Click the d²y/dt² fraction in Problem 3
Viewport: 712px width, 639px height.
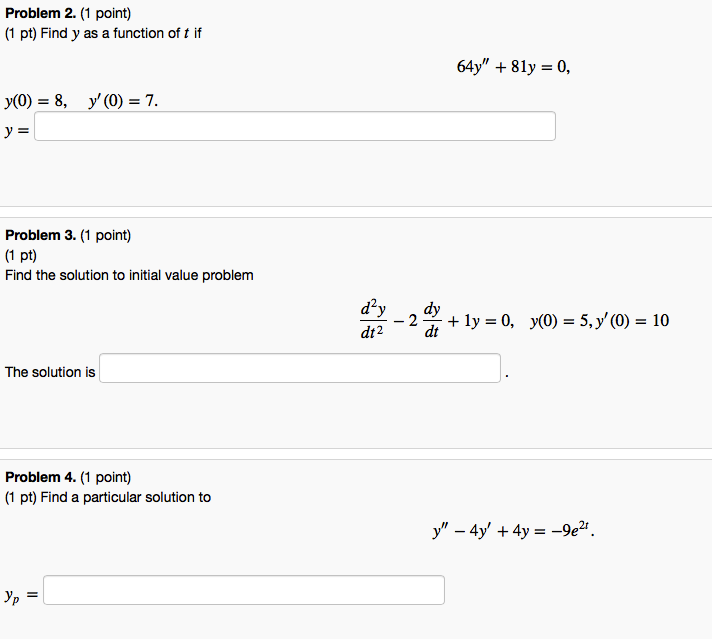pos(373,319)
